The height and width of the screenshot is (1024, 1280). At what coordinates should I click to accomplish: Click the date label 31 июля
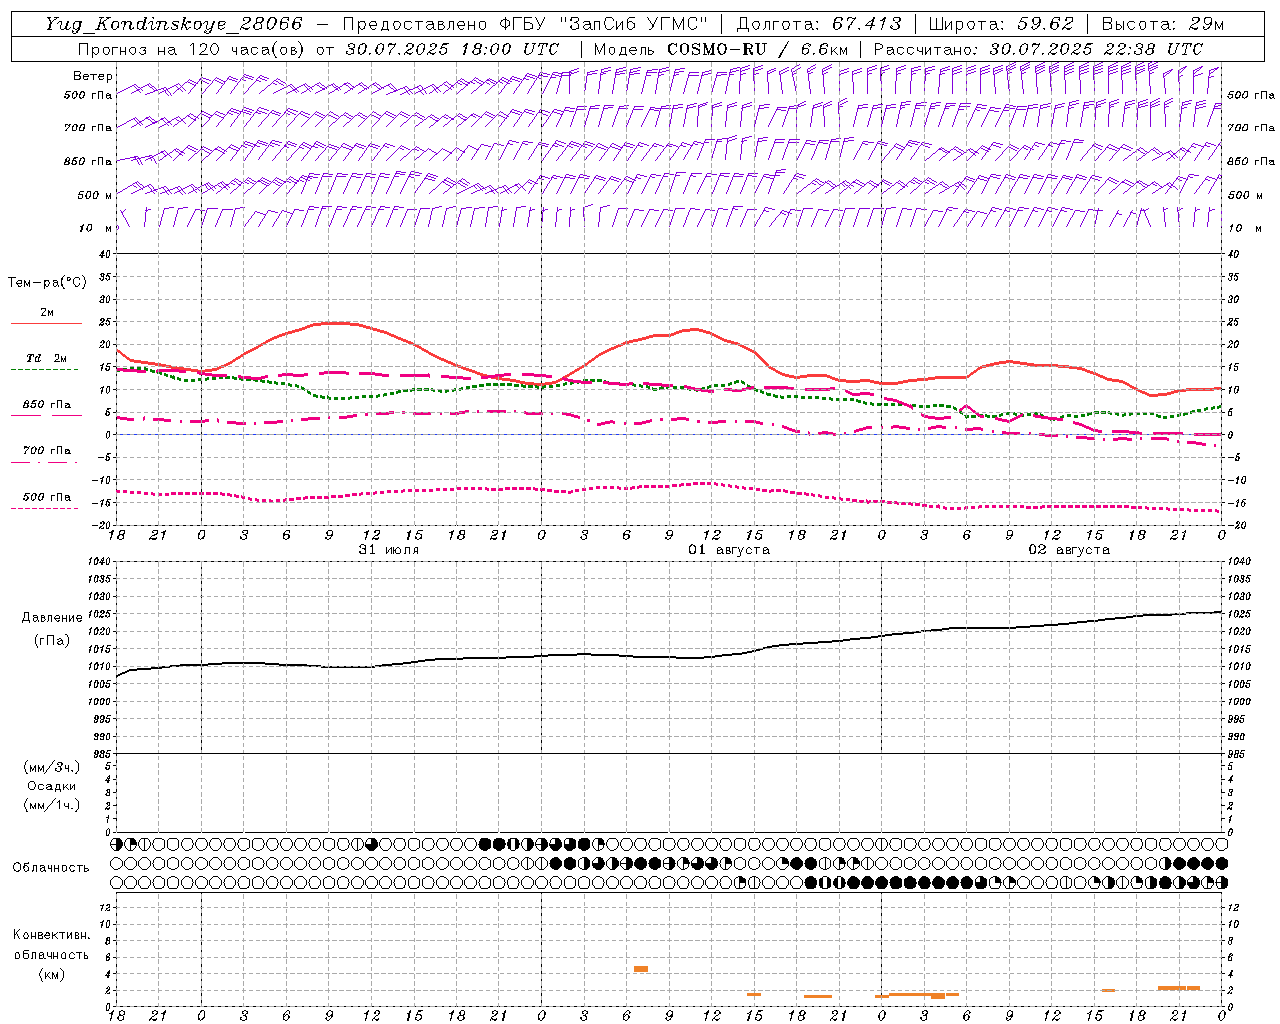pos(389,550)
